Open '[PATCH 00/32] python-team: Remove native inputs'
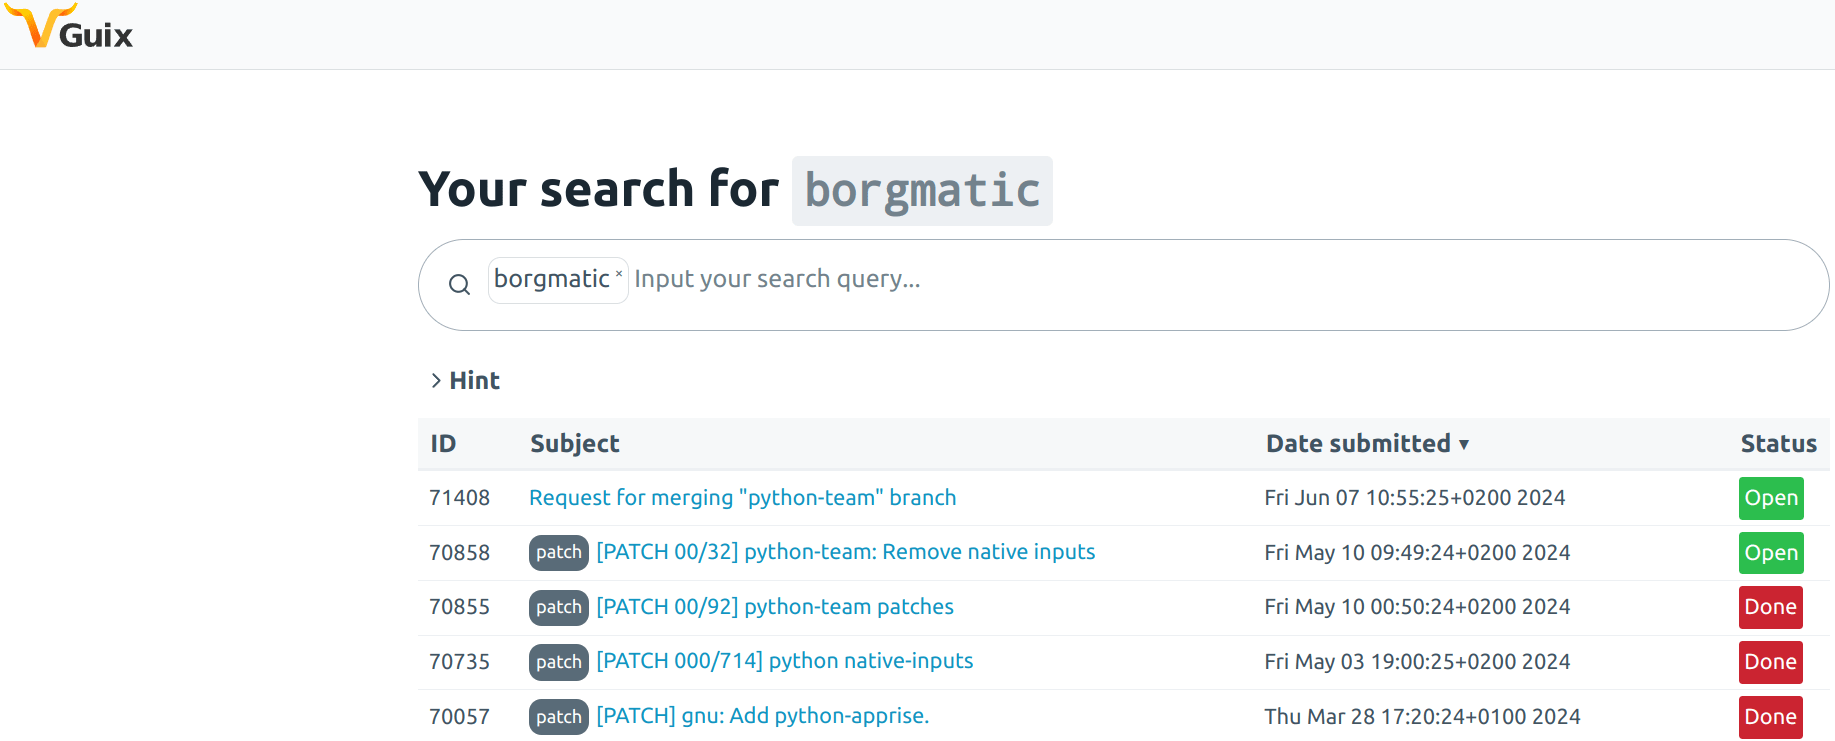Screen dimensions: 1835x741 click(x=845, y=552)
